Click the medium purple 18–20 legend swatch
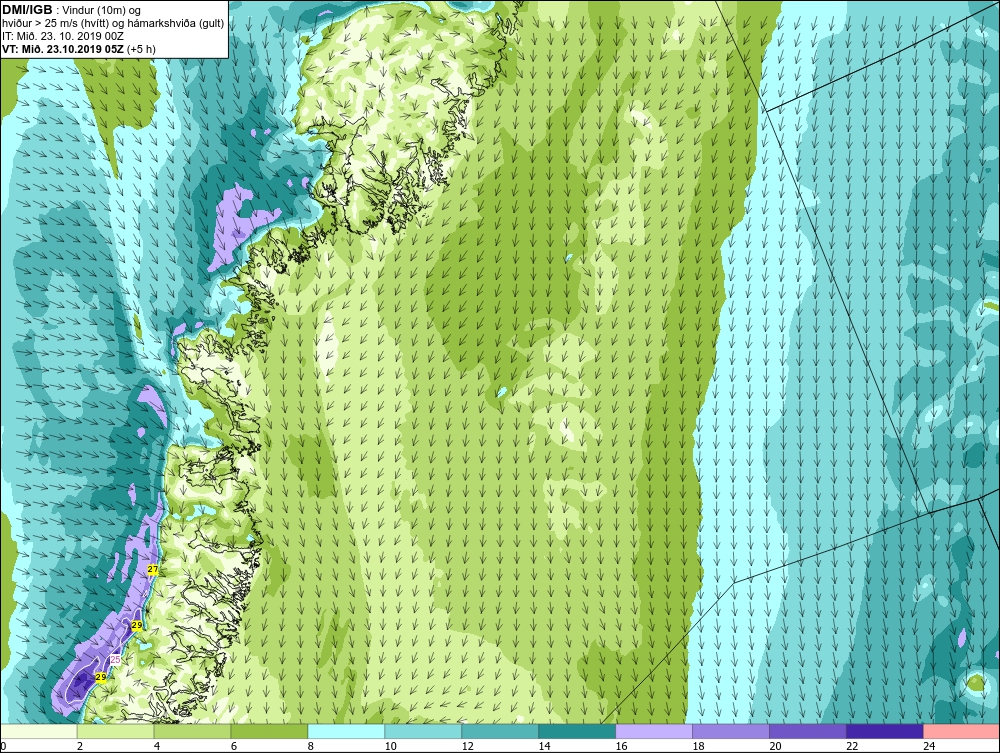Screen dimensions: 1000x753 [731, 731]
